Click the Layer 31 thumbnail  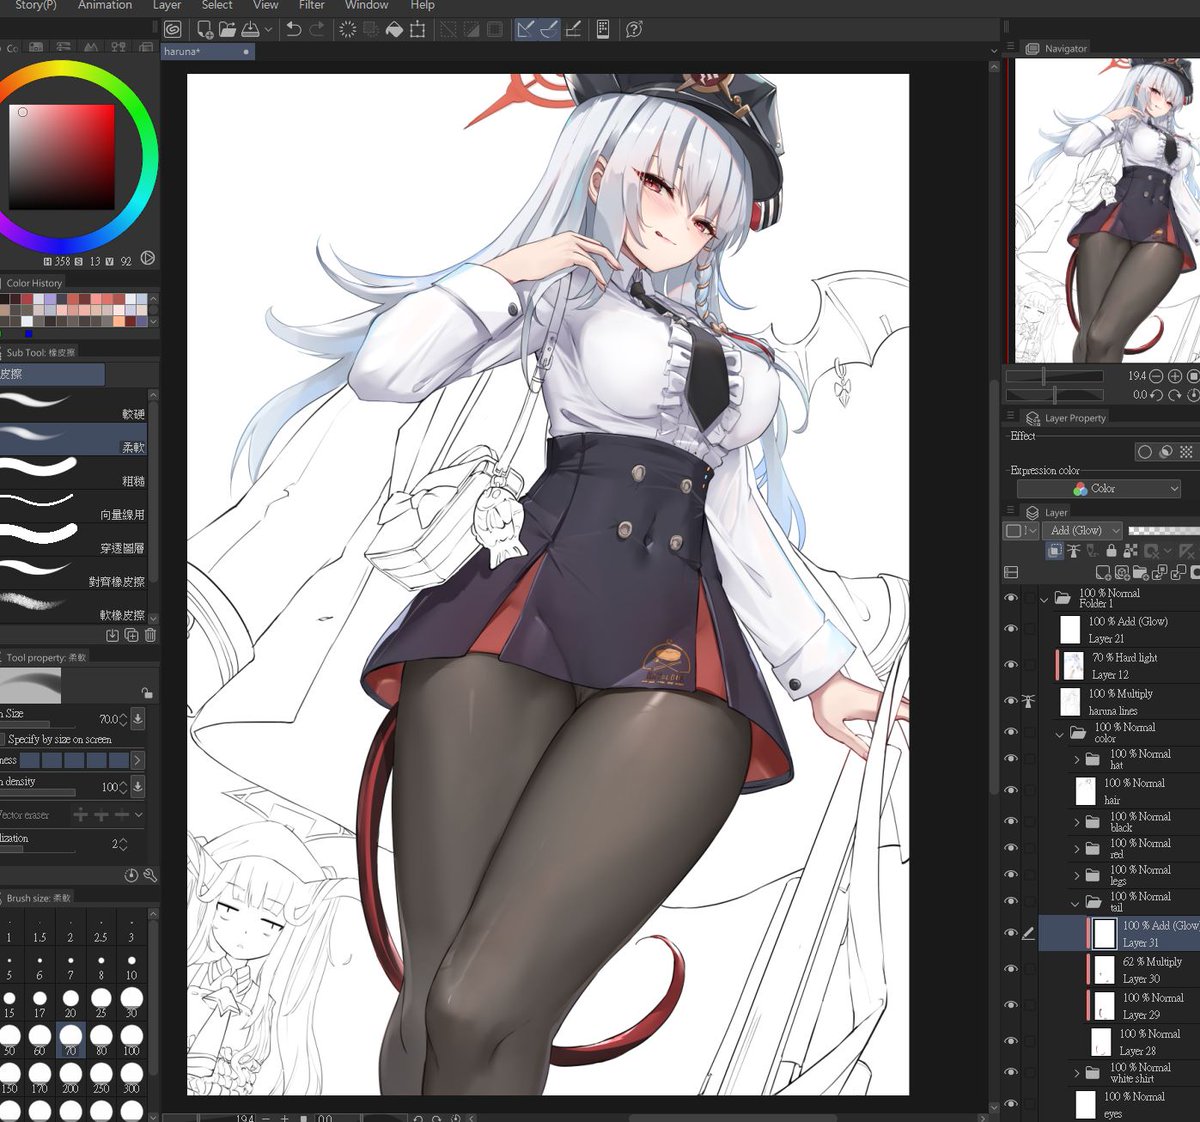[1104, 933]
